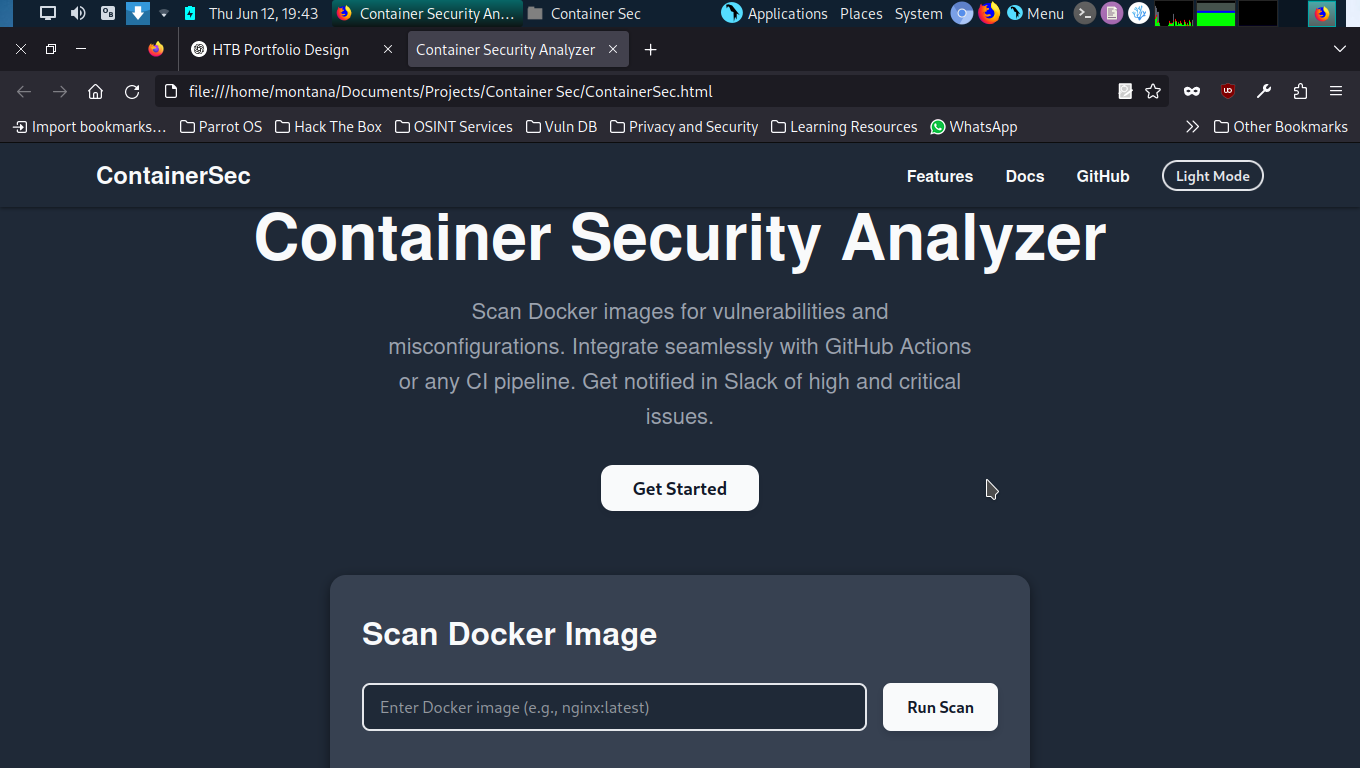List all tabs dropdown arrow
The height and width of the screenshot is (768, 1360).
click(1340, 49)
